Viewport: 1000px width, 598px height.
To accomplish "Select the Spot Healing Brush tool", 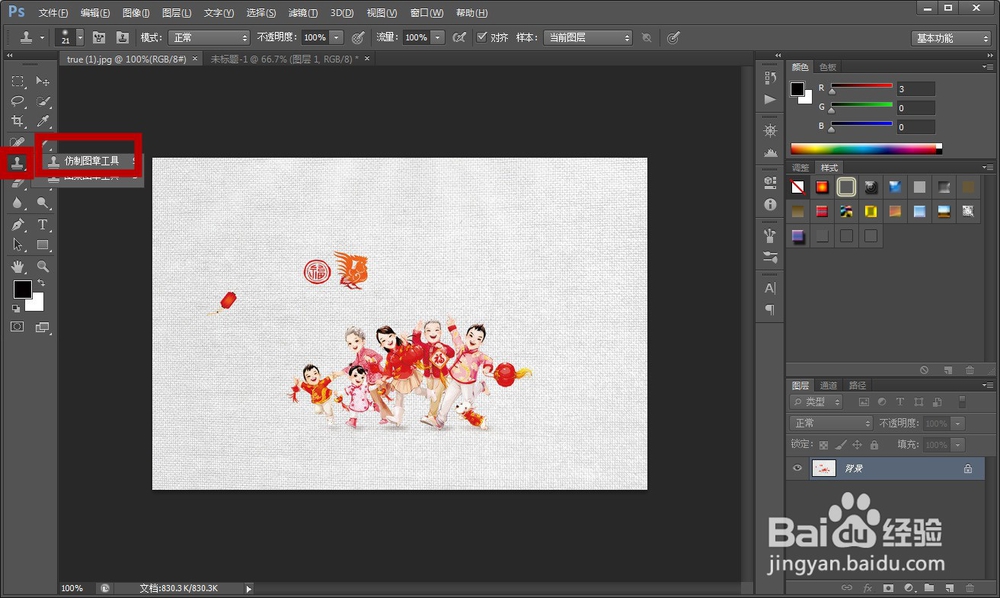I will click(x=17, y=142).
